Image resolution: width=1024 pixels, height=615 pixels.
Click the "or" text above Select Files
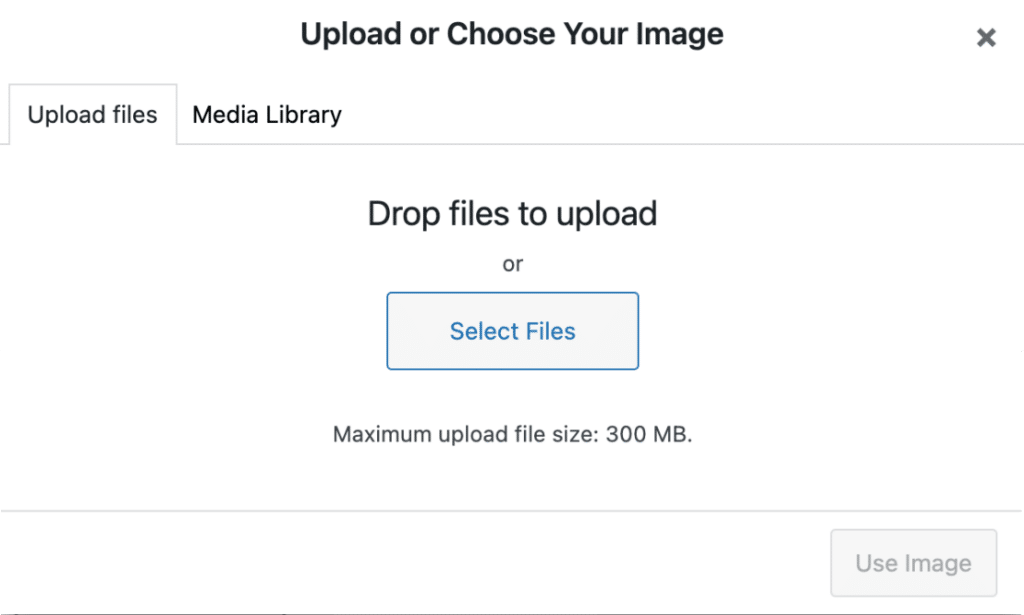pyautogui.click(x=512, y=264)
